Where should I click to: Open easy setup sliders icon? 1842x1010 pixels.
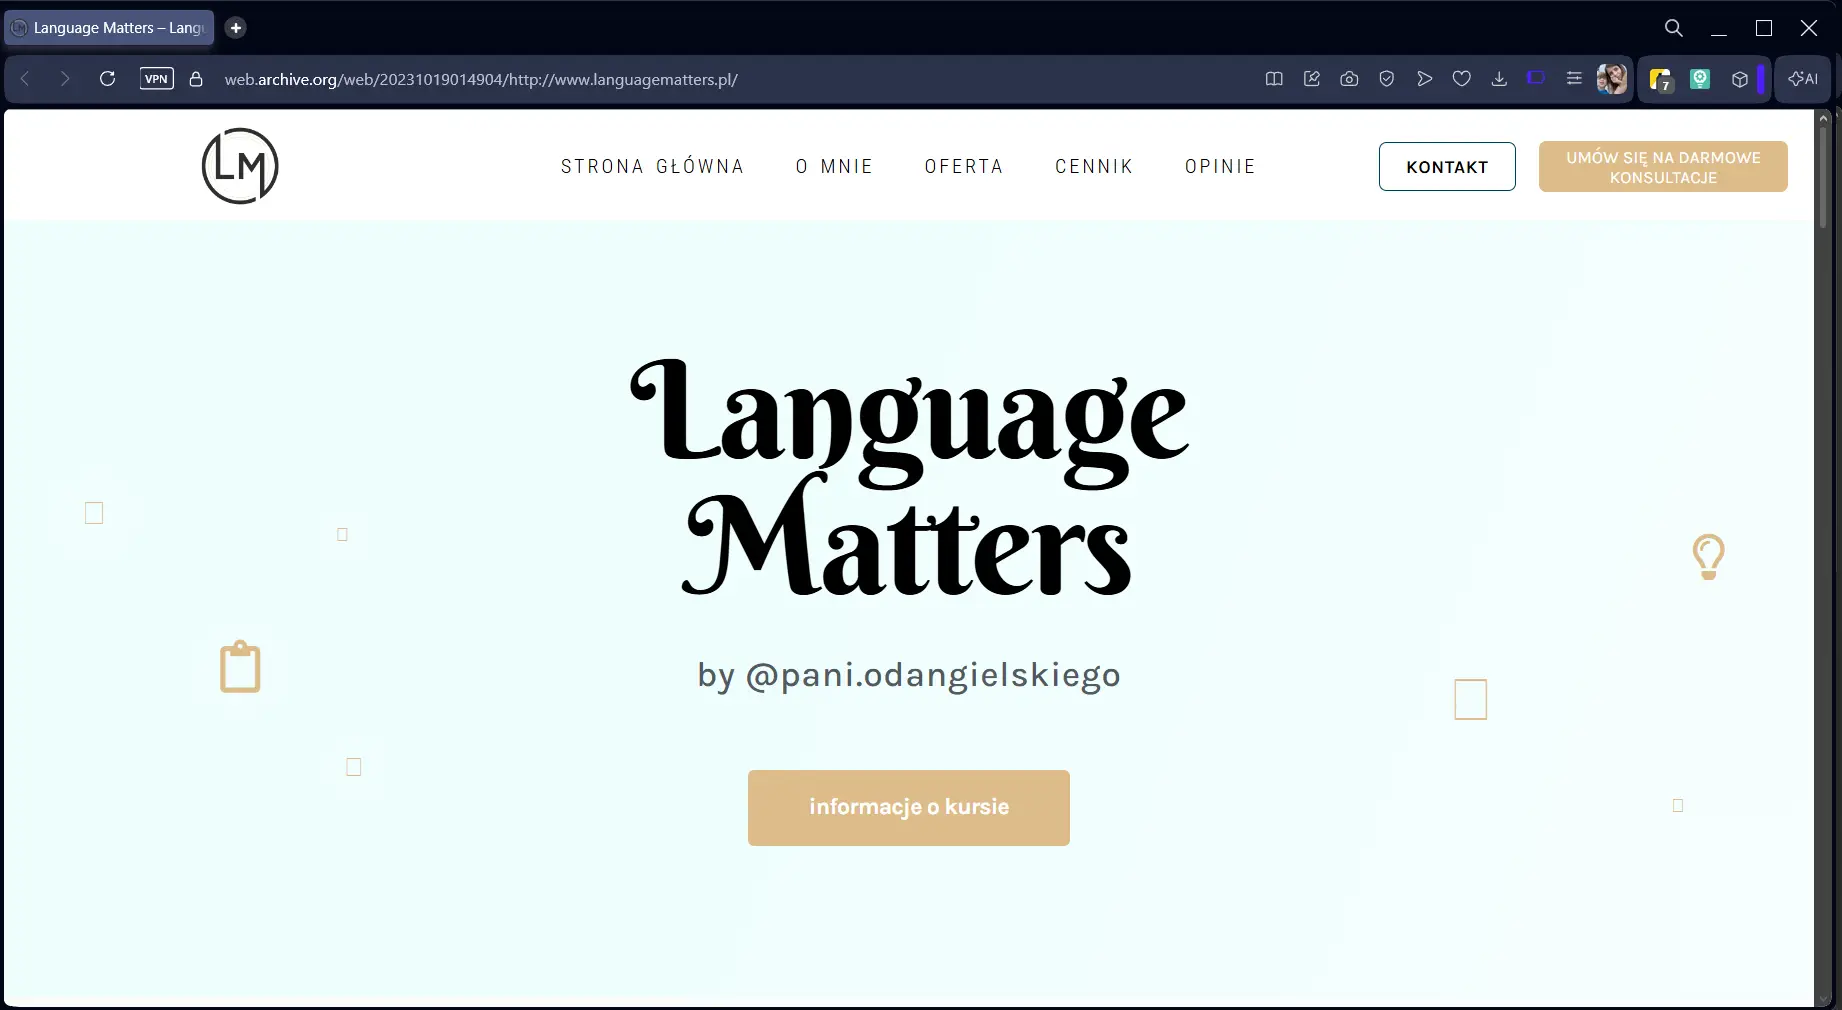[x=1574, y=79]
